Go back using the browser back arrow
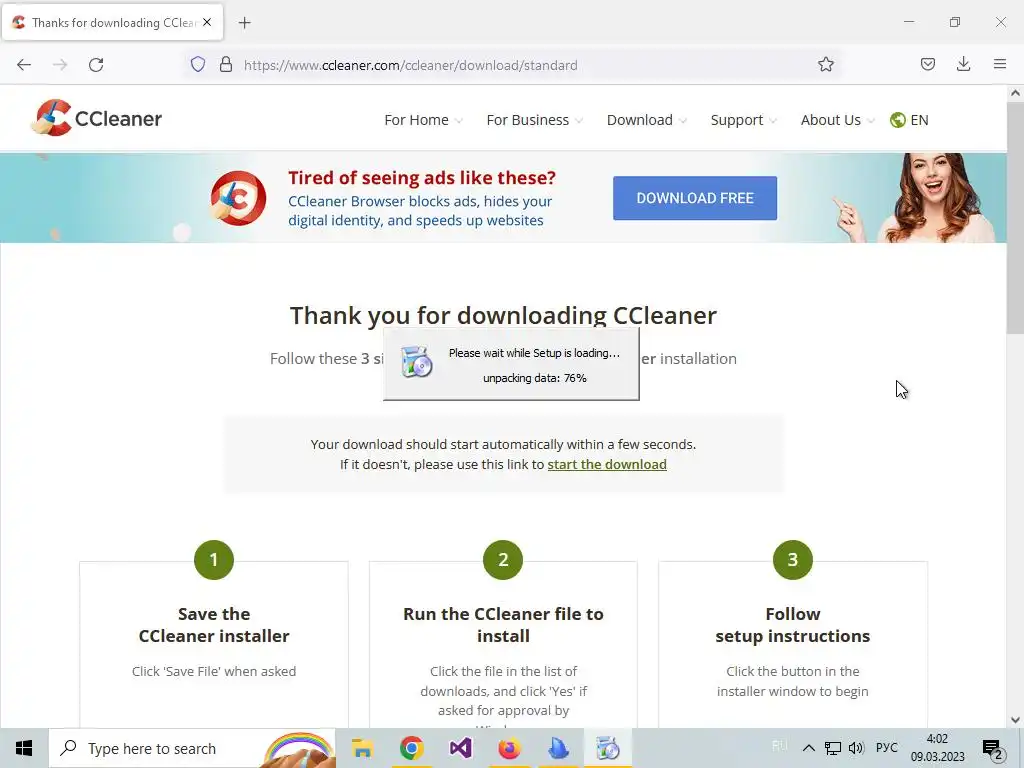This screenshot has width=1024, height=768. [x=24, y=65]
